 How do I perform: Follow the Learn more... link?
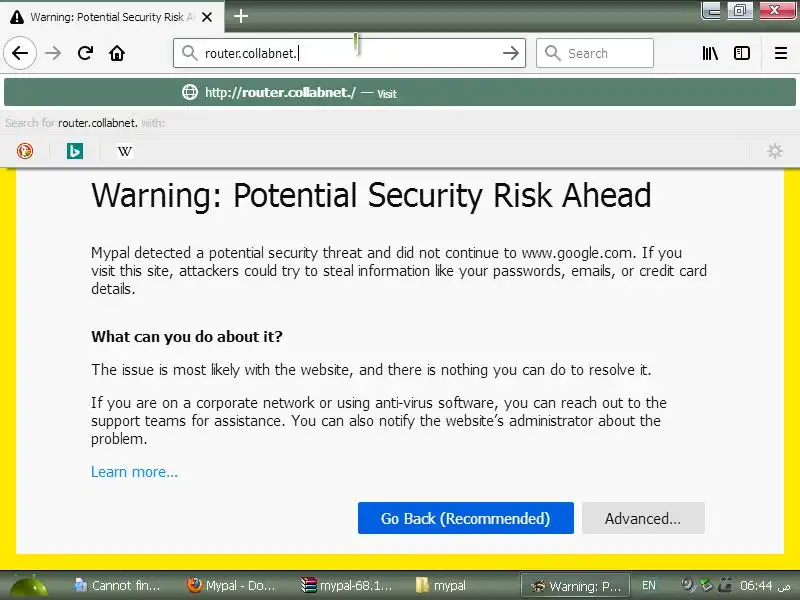coord(134,472)
